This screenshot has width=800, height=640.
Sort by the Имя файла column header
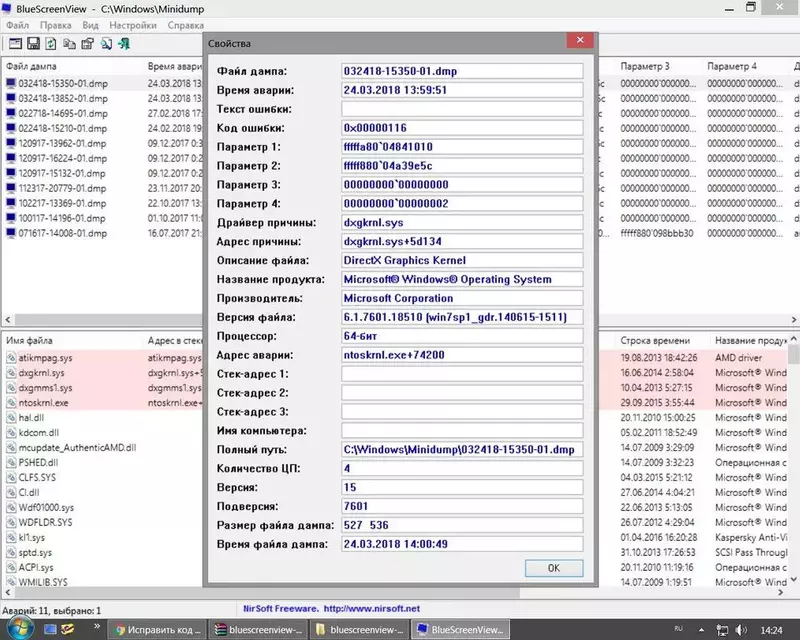pyautogui.click(x=29, y=340)
